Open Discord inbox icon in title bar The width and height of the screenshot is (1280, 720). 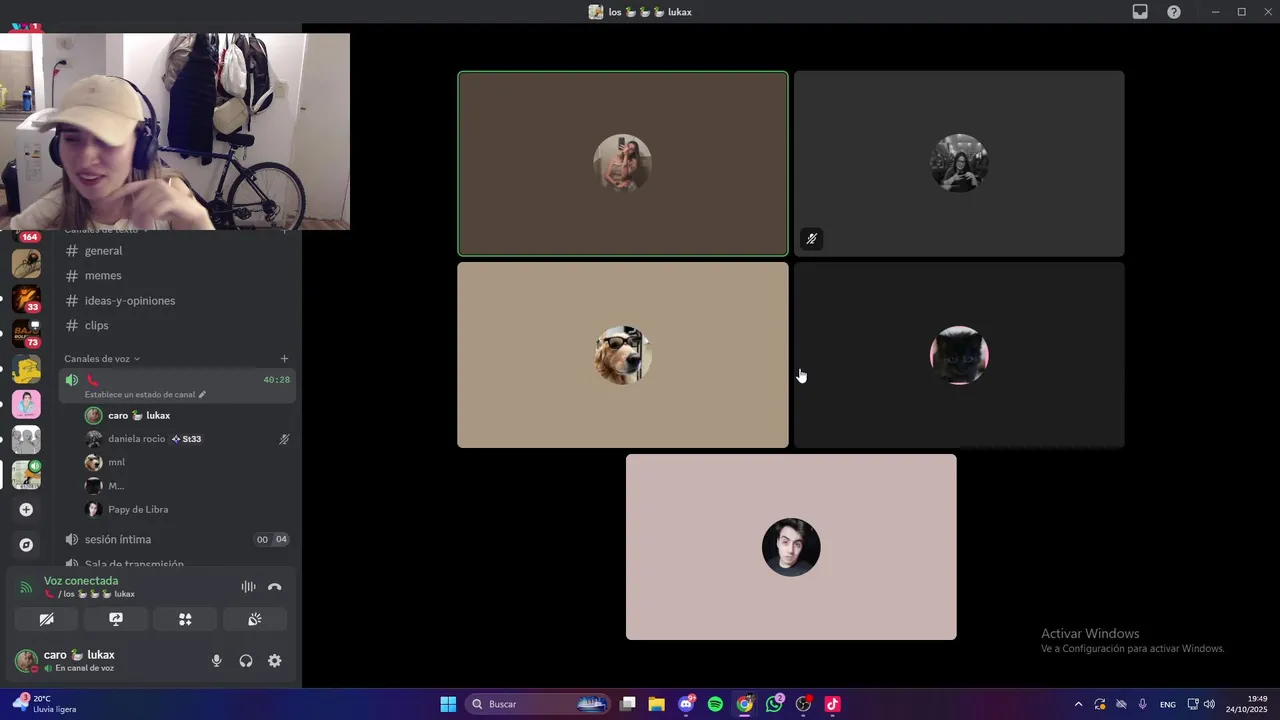[1140, 12]
